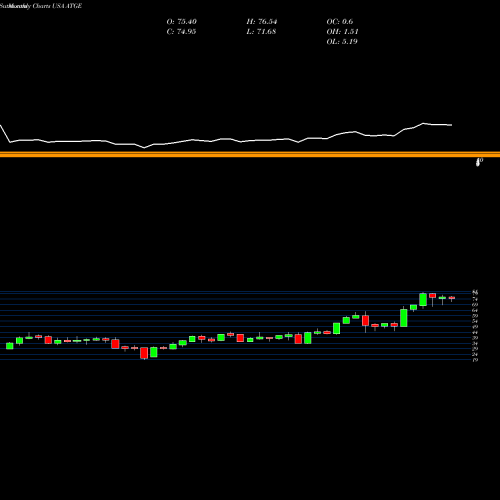Screen dimensions: 500x500
Task: Click the OC: 0.6 value
Action: 340,22
